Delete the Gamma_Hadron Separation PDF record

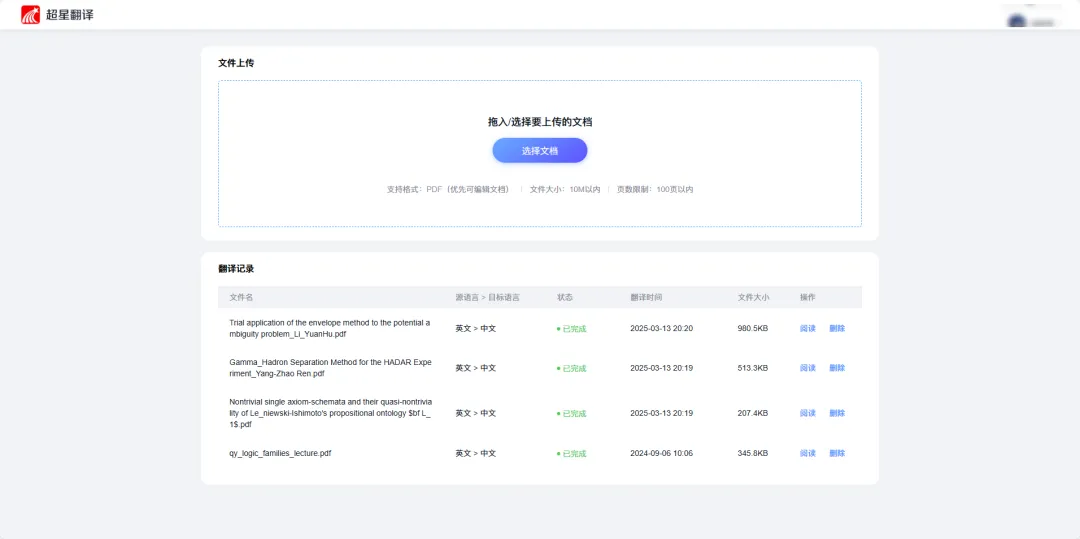[837, 368]
